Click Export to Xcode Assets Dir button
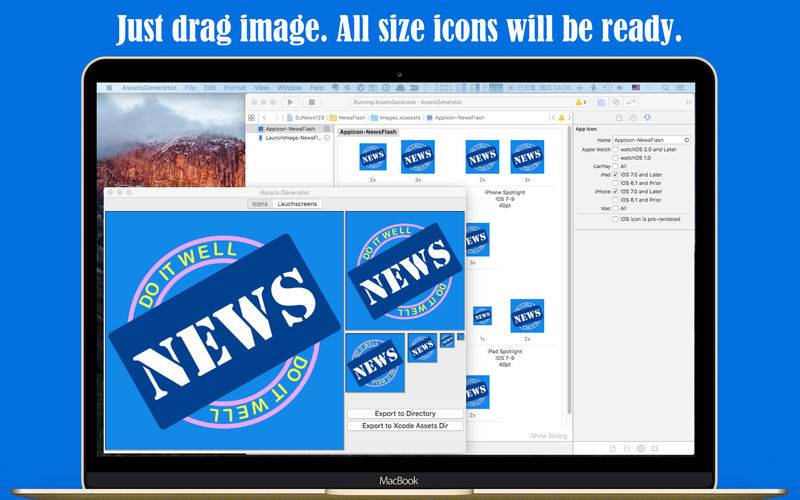The width and height of the screenshot is (800, 500). (x=405, y=426)
